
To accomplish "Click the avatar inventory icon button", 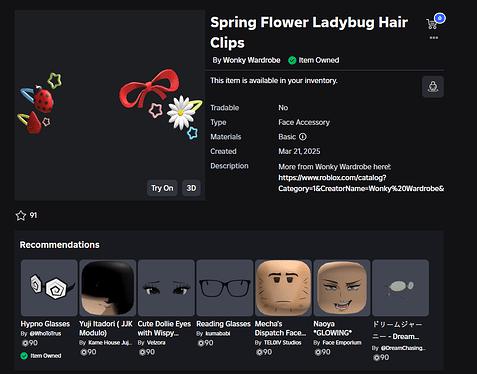I will coord(433,87).
